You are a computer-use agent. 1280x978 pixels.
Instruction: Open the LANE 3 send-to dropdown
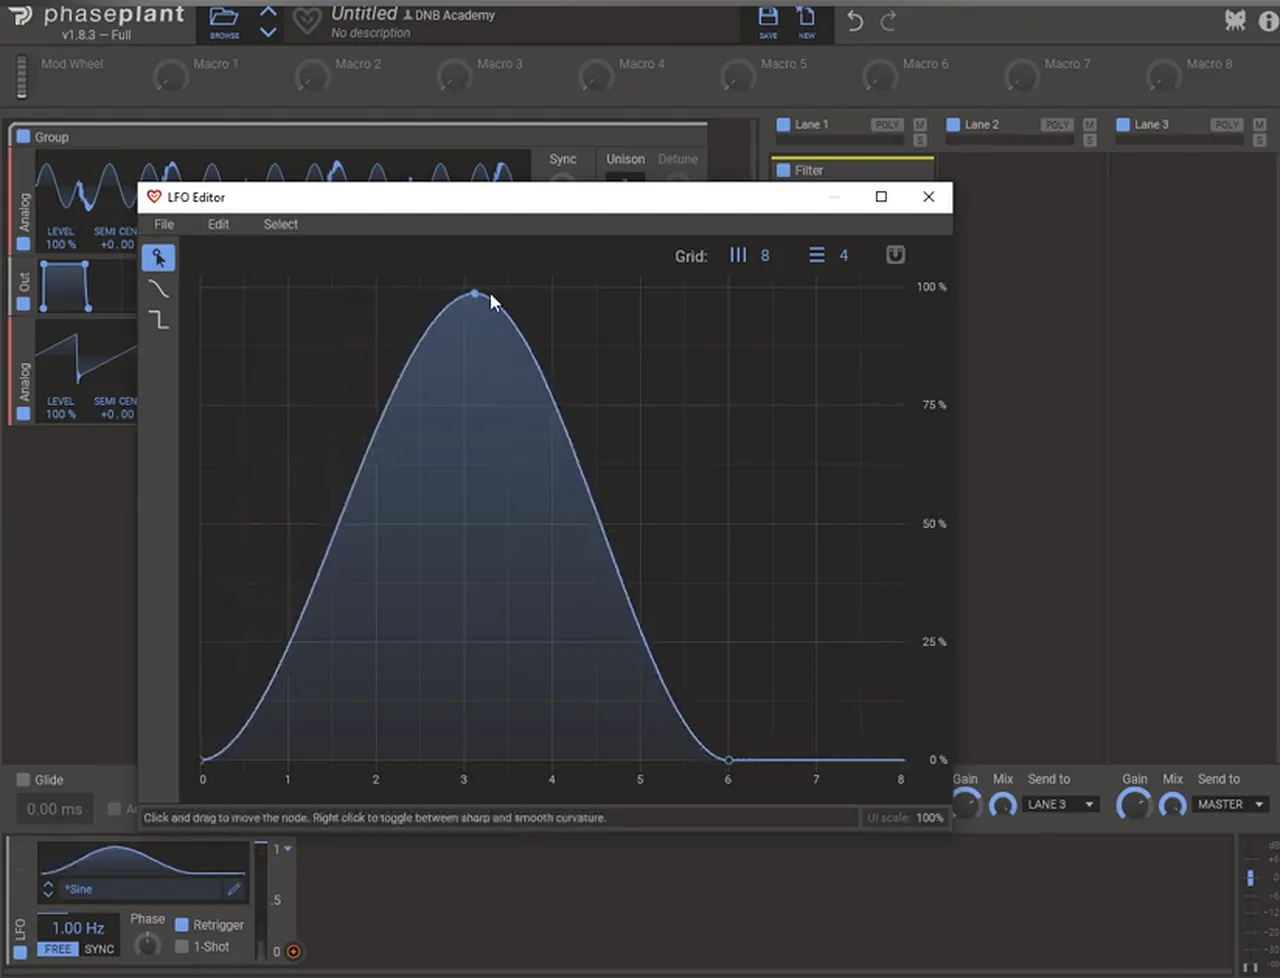tap(1061, 804)
